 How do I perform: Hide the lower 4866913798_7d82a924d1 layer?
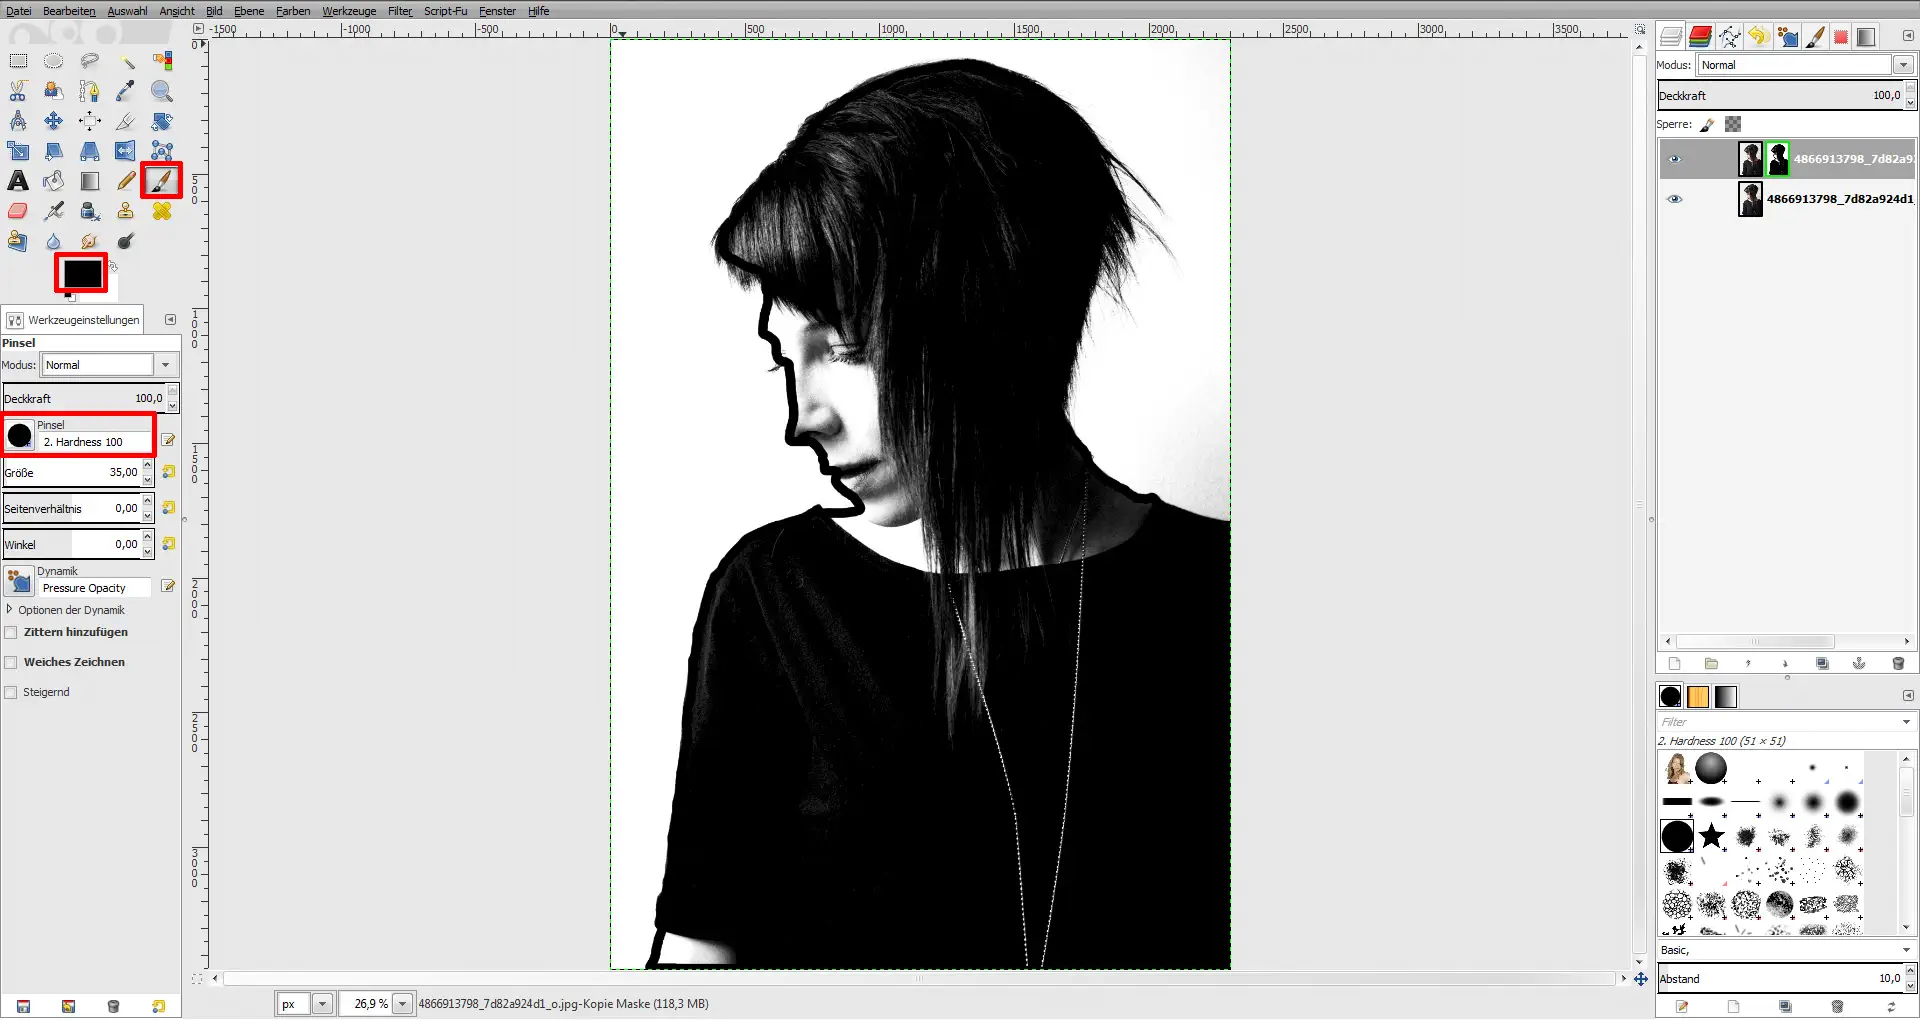click(1675, 198)
